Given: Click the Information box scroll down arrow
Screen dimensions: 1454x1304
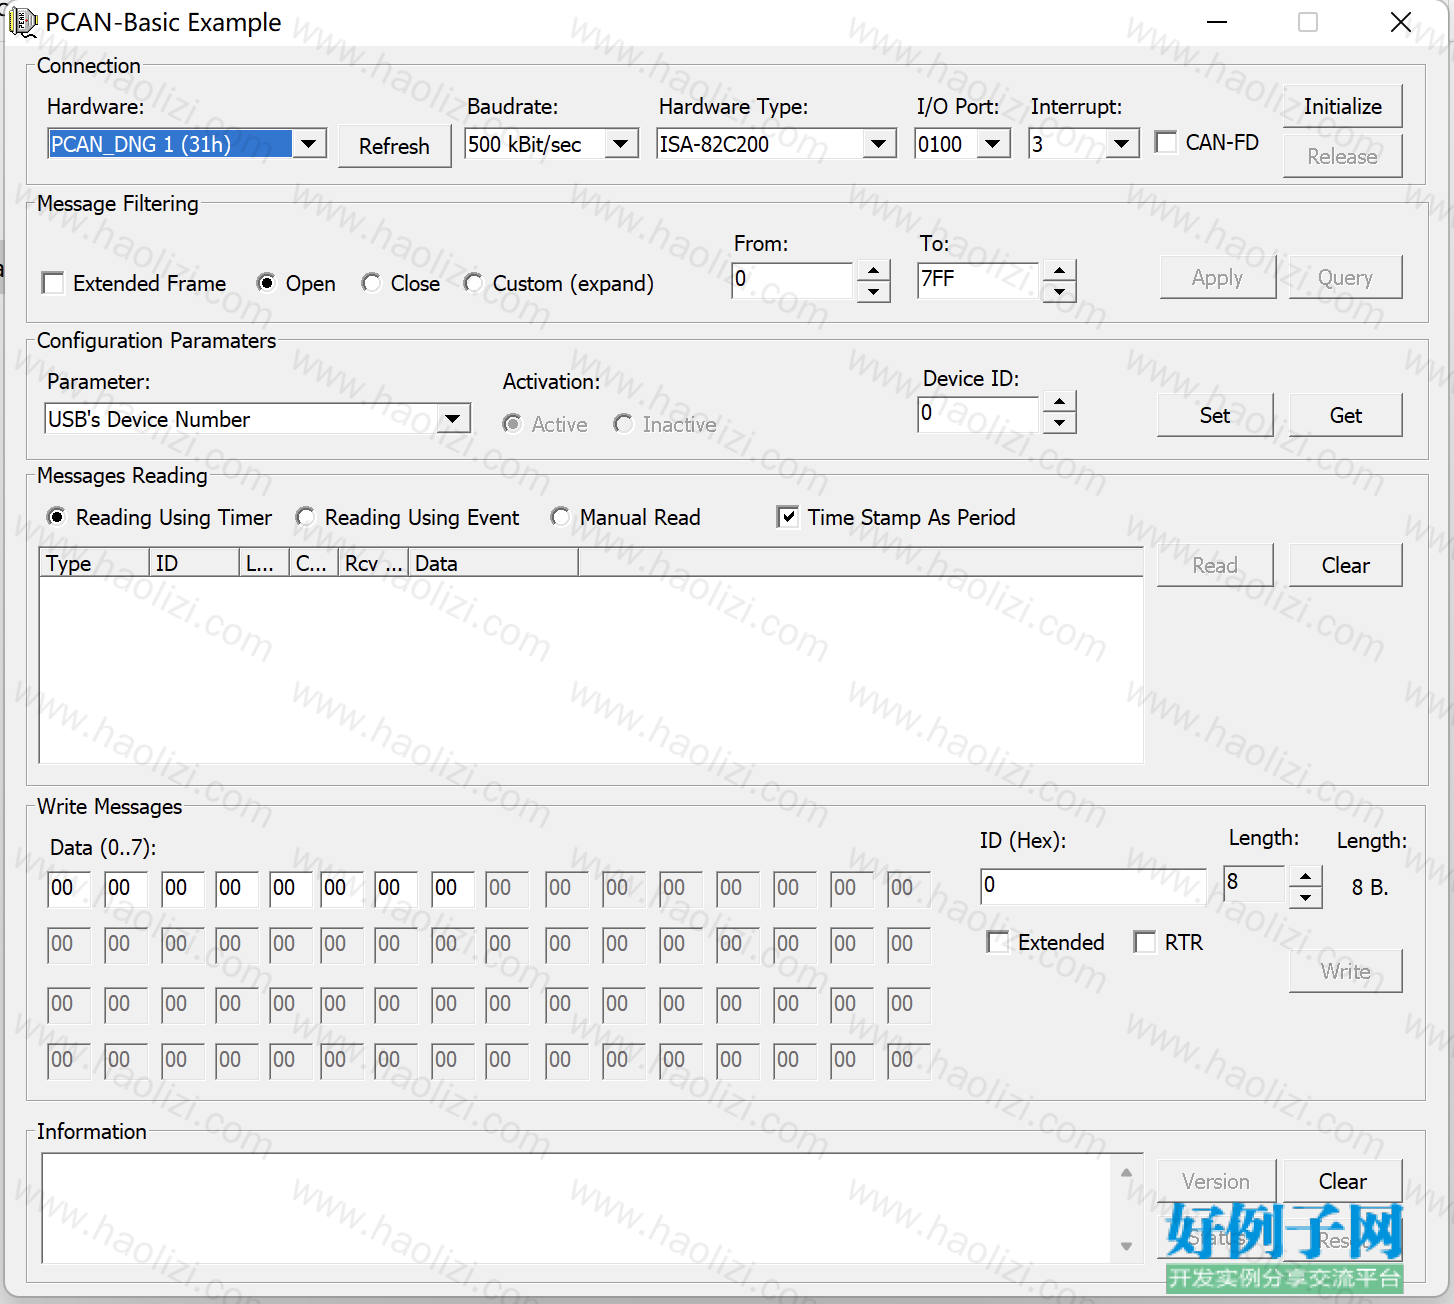Looking at the screenshot, I should point(1126,1246).
